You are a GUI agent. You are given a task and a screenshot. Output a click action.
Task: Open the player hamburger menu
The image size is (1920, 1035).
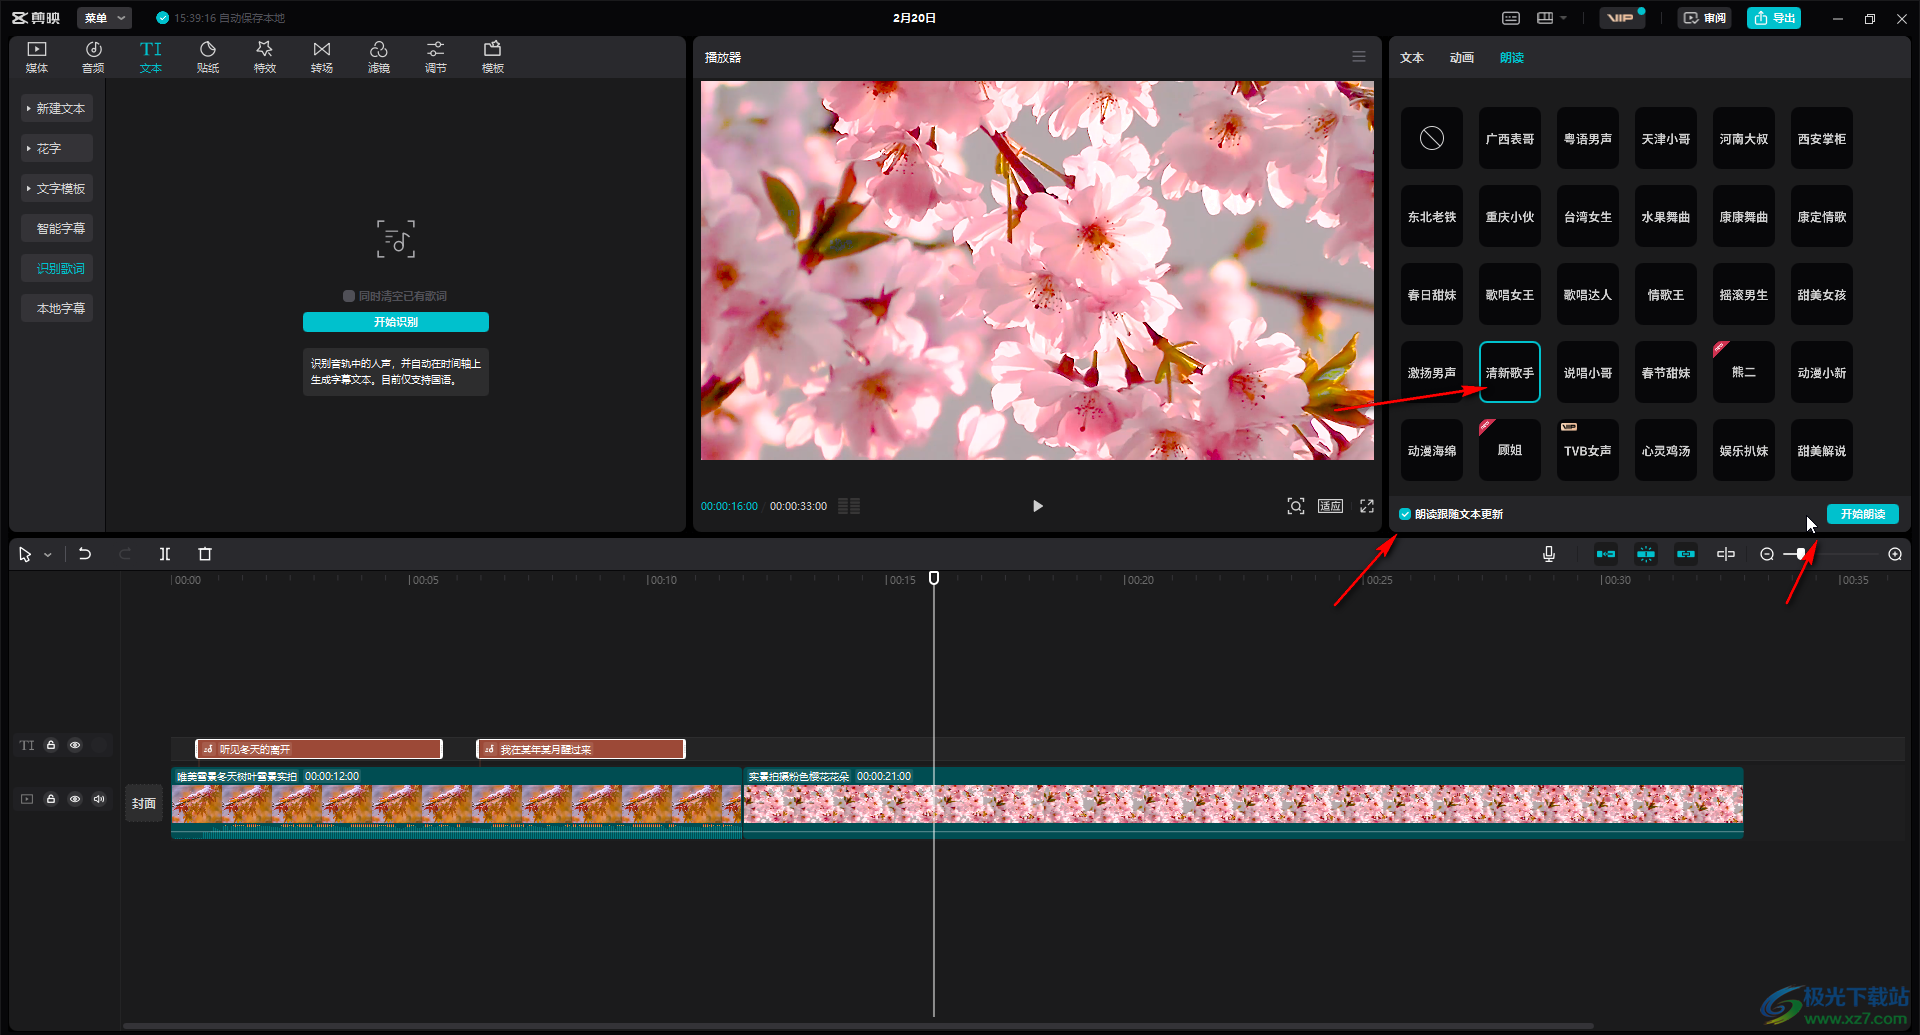1359,57
